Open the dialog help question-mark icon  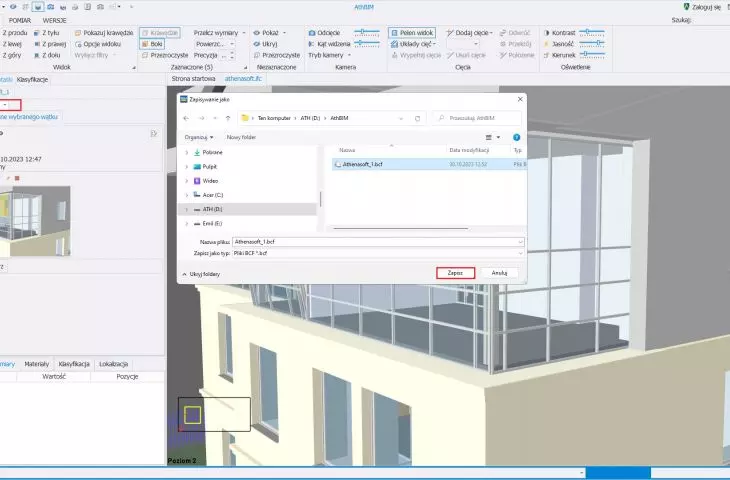point(516,137)
